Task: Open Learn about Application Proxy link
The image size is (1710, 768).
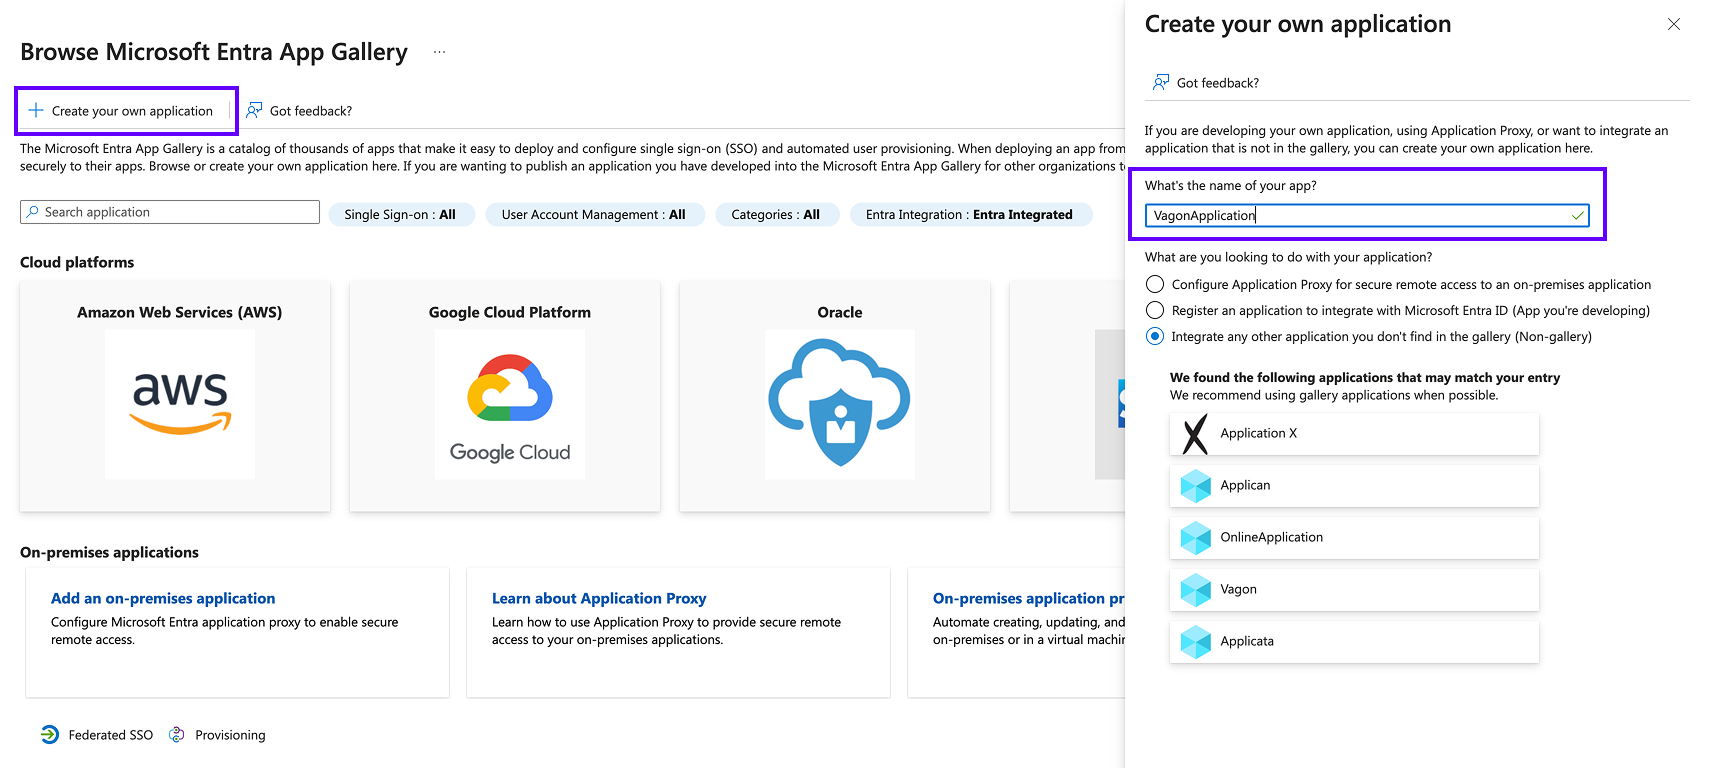Action: [x=599, y=598]
